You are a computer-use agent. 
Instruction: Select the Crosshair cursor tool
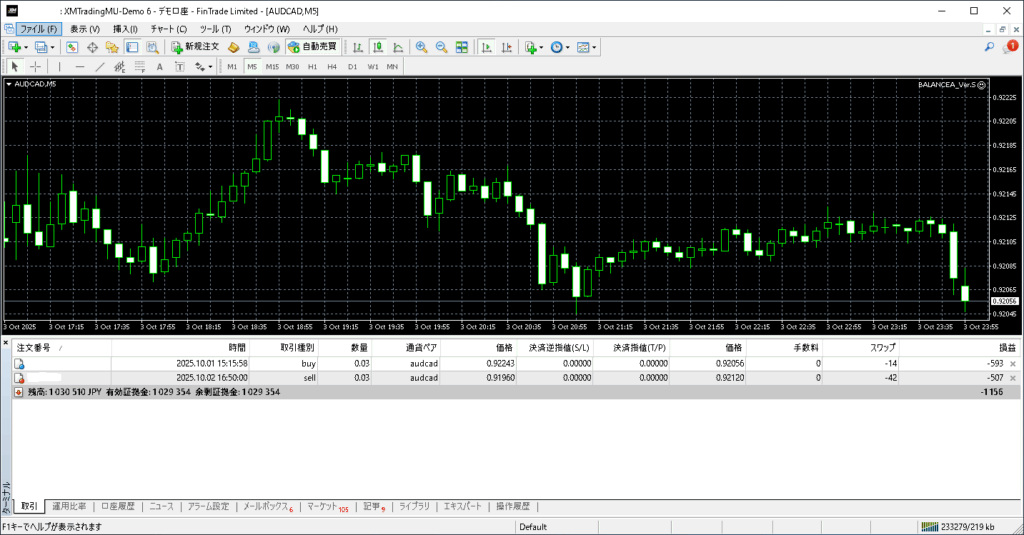coord(36,67)
